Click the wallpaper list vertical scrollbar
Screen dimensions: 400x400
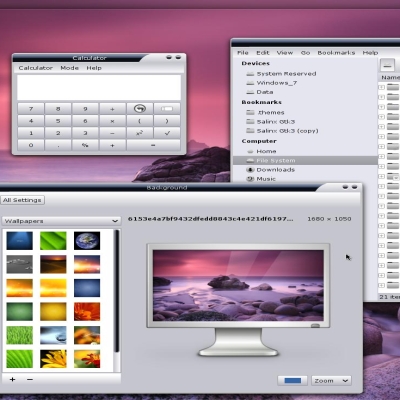coord(117,291)
